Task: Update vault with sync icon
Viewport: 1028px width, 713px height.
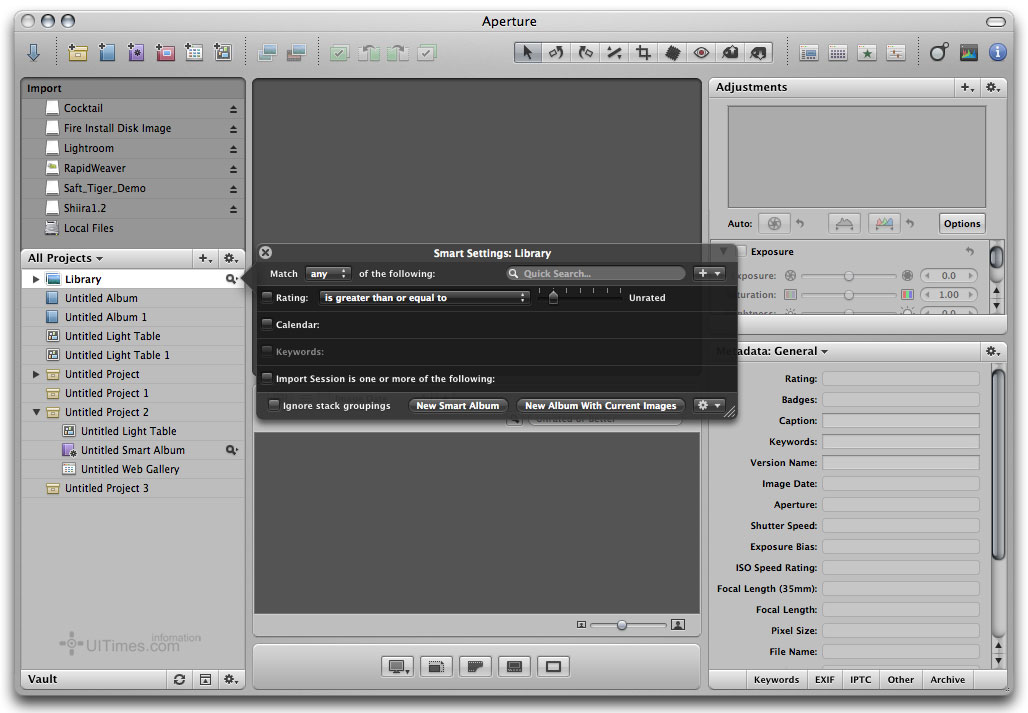Action: click(179, 680)
